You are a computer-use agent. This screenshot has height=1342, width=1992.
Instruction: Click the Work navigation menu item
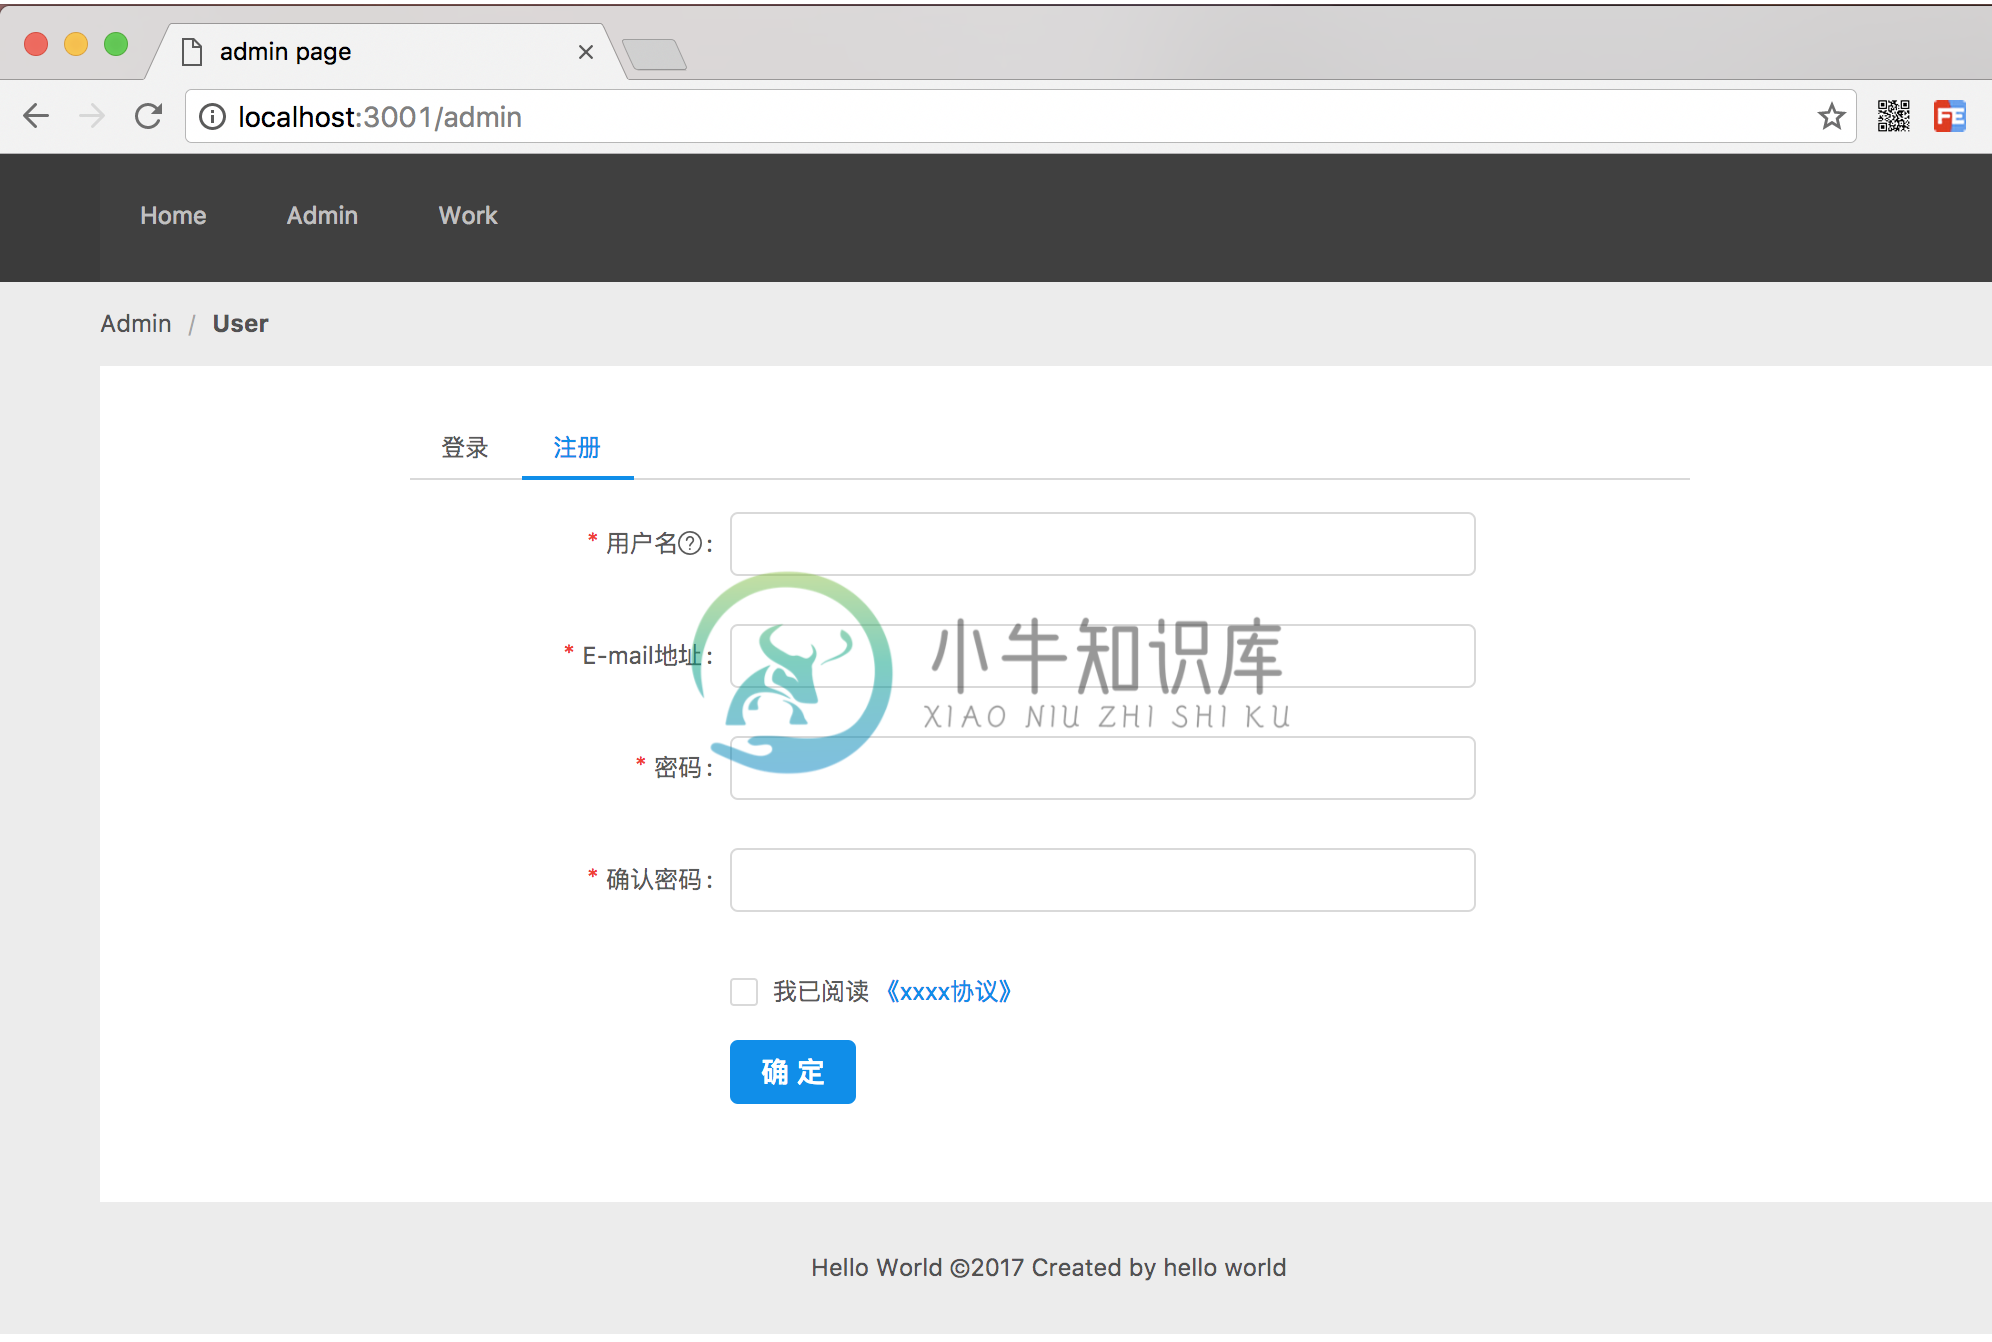pos(467,214)
